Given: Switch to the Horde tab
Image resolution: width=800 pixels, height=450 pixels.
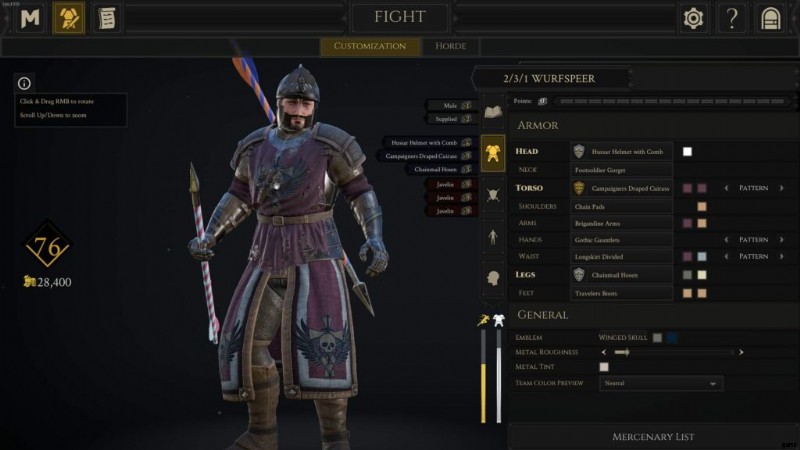Looking at the screenshot, I should pos(451,46).
